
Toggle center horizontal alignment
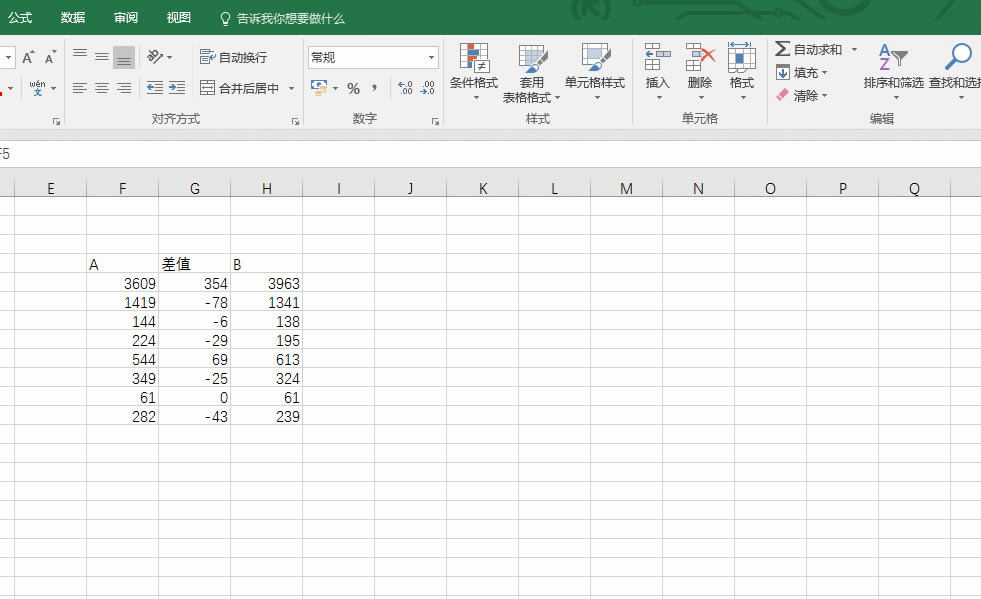pos(101,88)
